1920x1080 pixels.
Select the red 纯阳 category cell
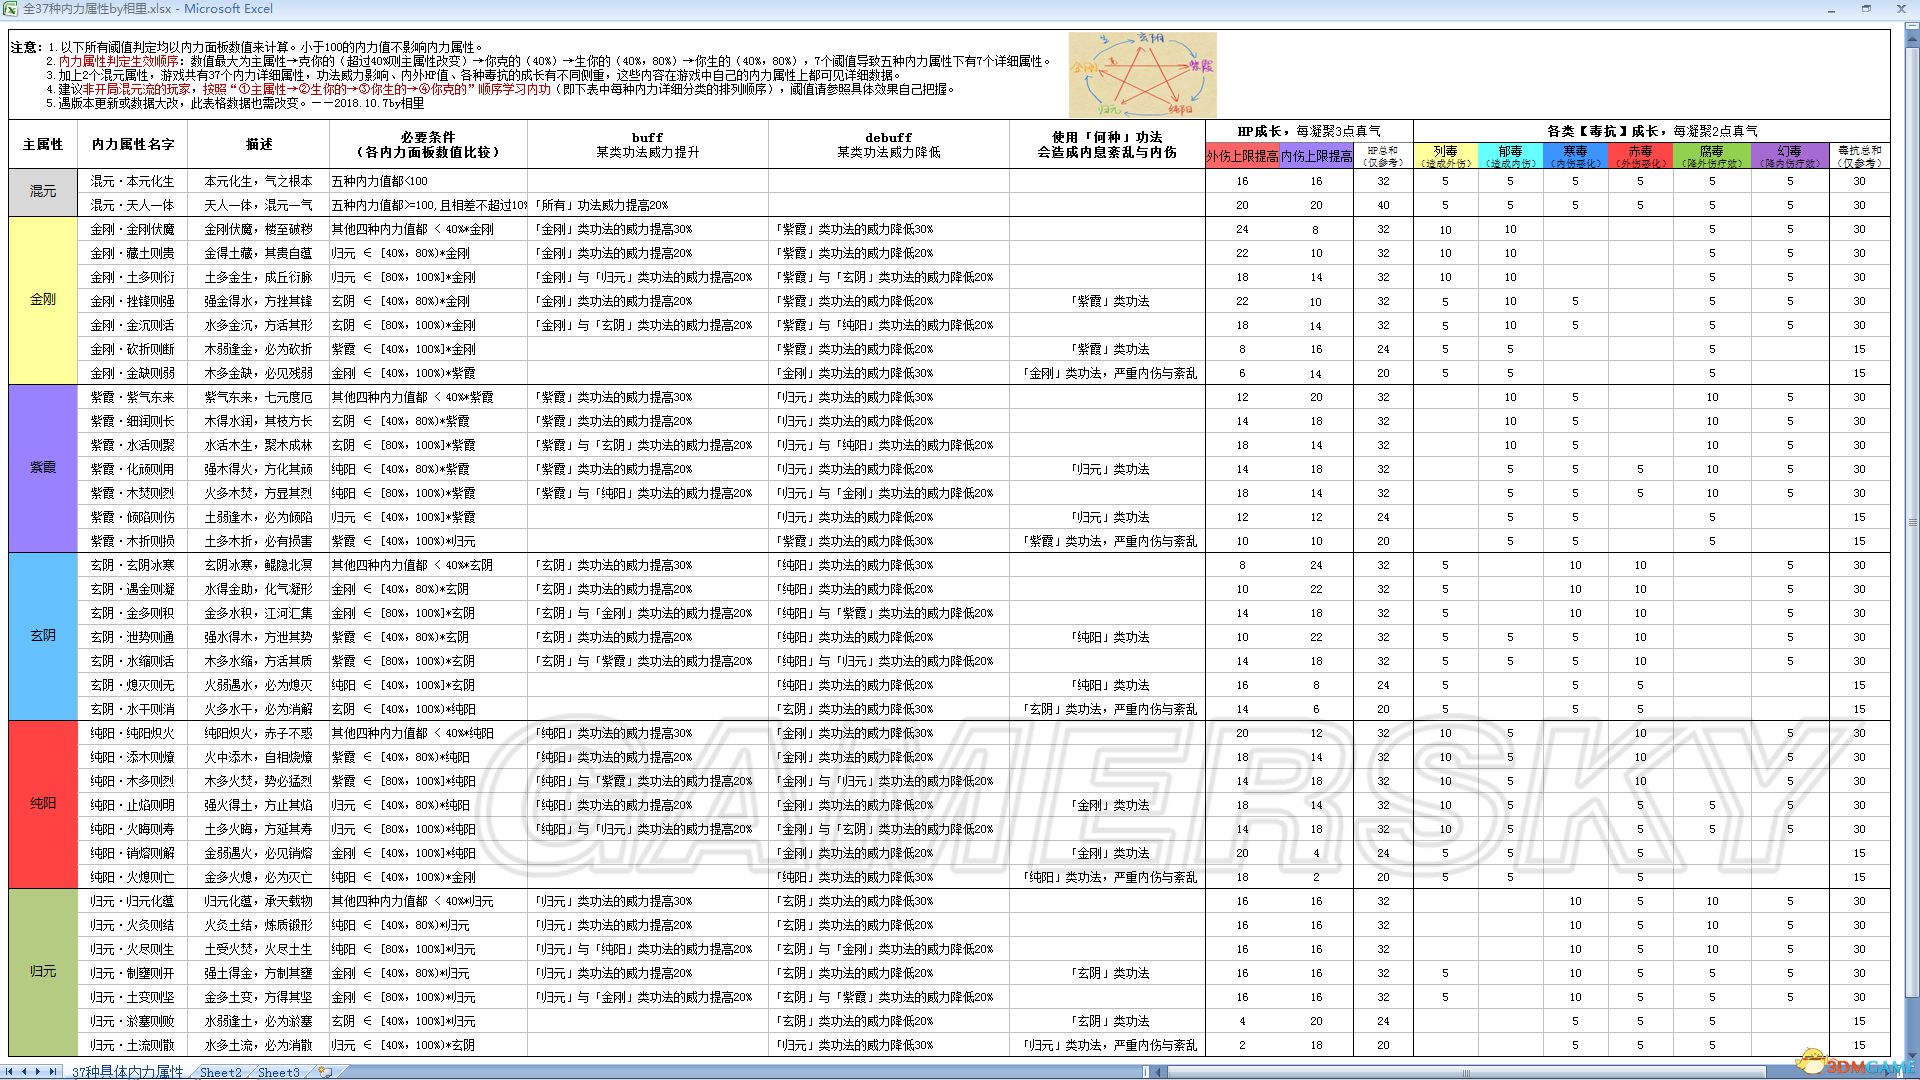[x=43, y=805]
